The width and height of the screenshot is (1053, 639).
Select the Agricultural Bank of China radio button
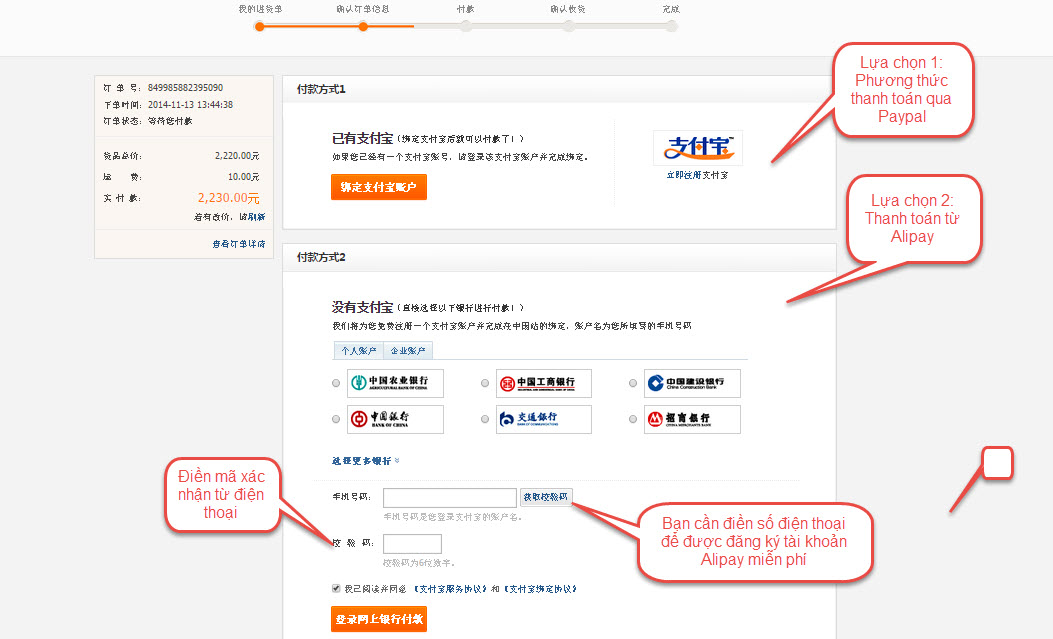335,383
